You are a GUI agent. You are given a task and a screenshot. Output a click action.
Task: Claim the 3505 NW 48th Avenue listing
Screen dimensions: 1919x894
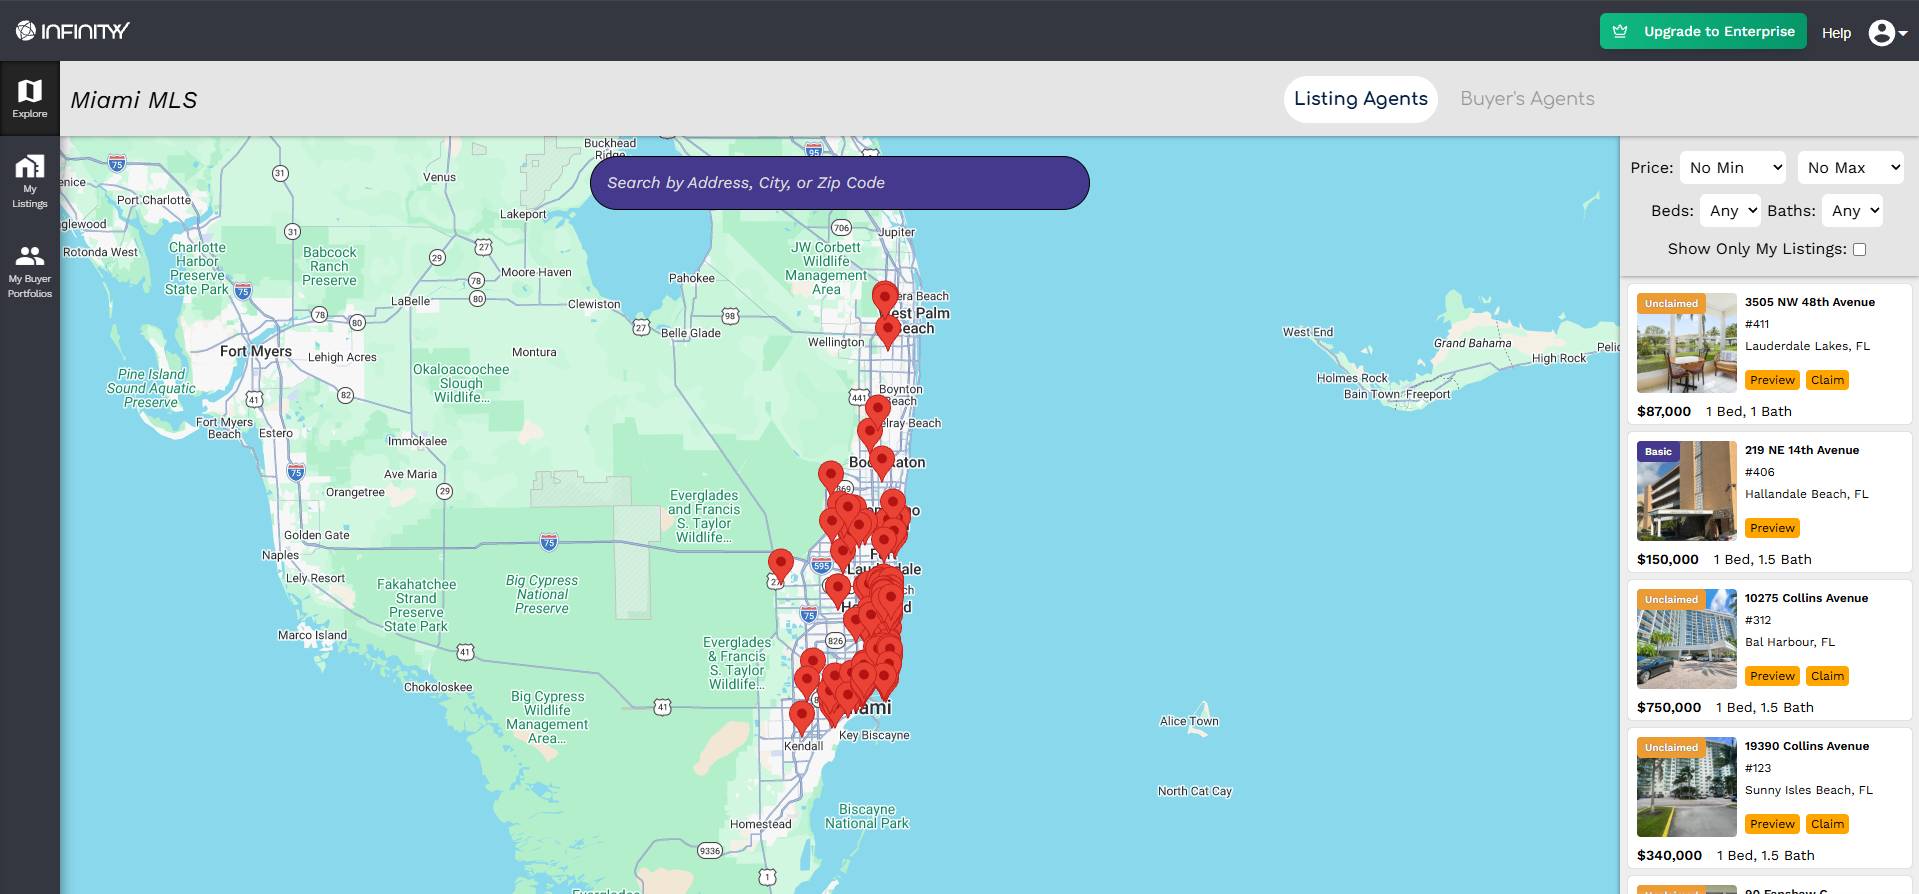coord(1827,380)
